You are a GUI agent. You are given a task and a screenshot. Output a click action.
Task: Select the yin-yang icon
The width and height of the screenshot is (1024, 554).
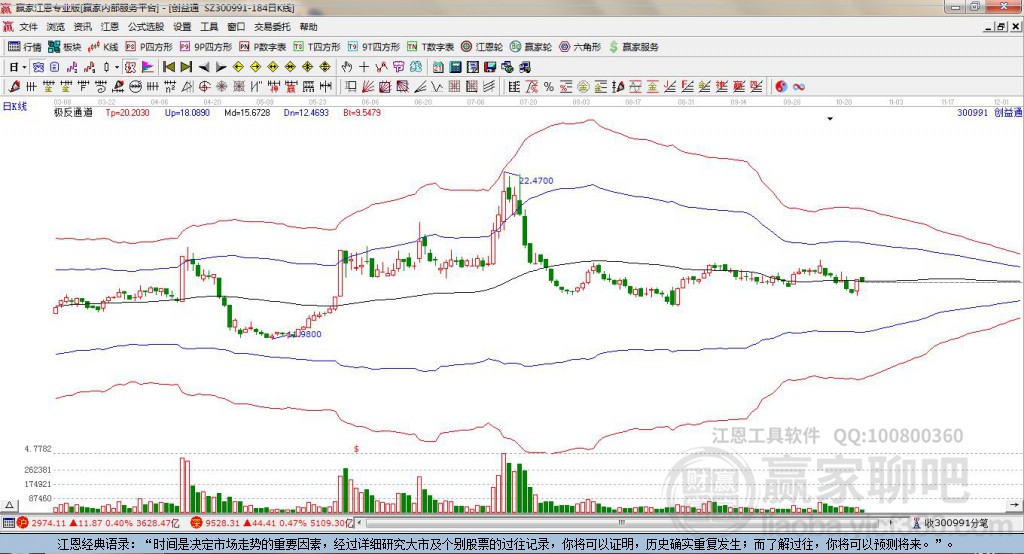[781, 87]
